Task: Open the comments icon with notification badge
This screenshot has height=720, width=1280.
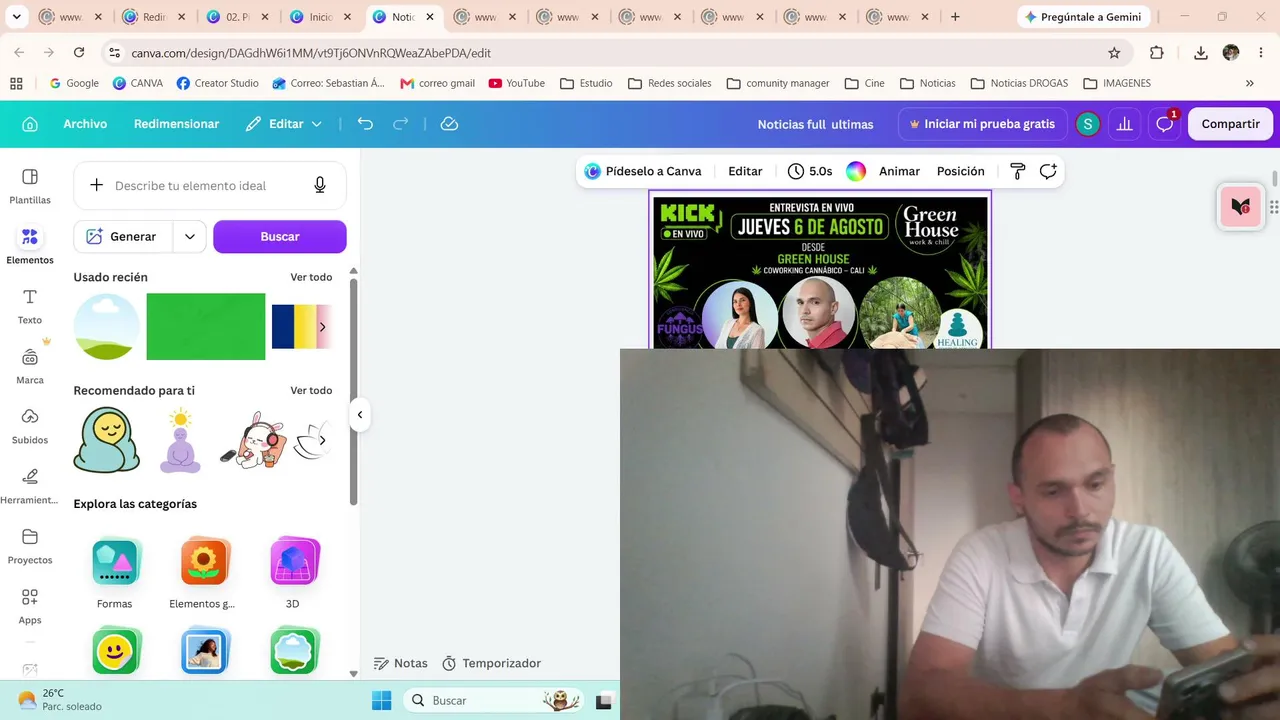Action: (1164, 124)
